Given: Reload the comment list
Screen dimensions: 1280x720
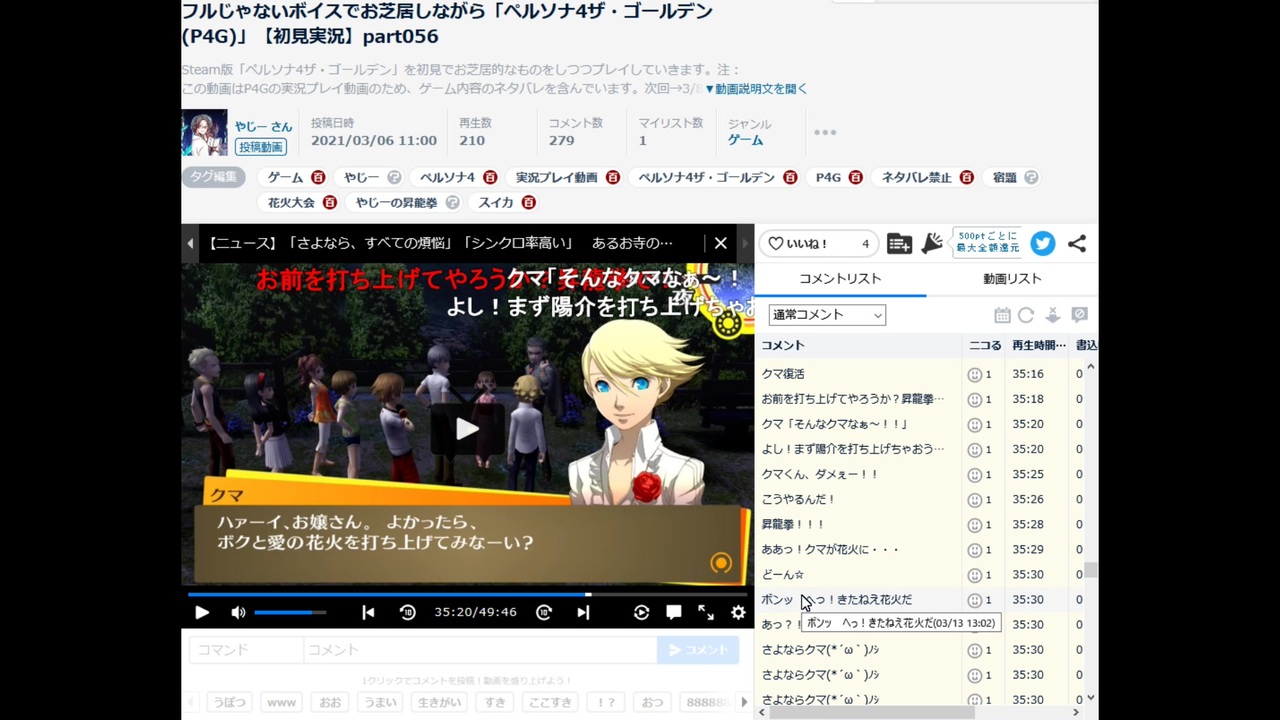Looking at the screenshot, I should pos(1026,315).
